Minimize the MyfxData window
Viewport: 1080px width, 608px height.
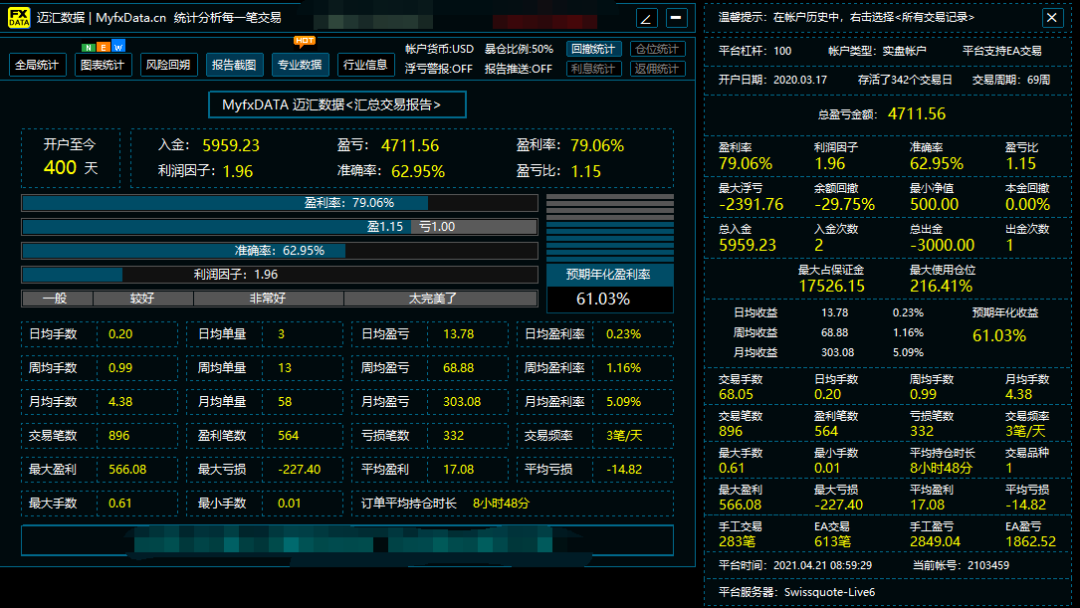[x=677, y=18]
